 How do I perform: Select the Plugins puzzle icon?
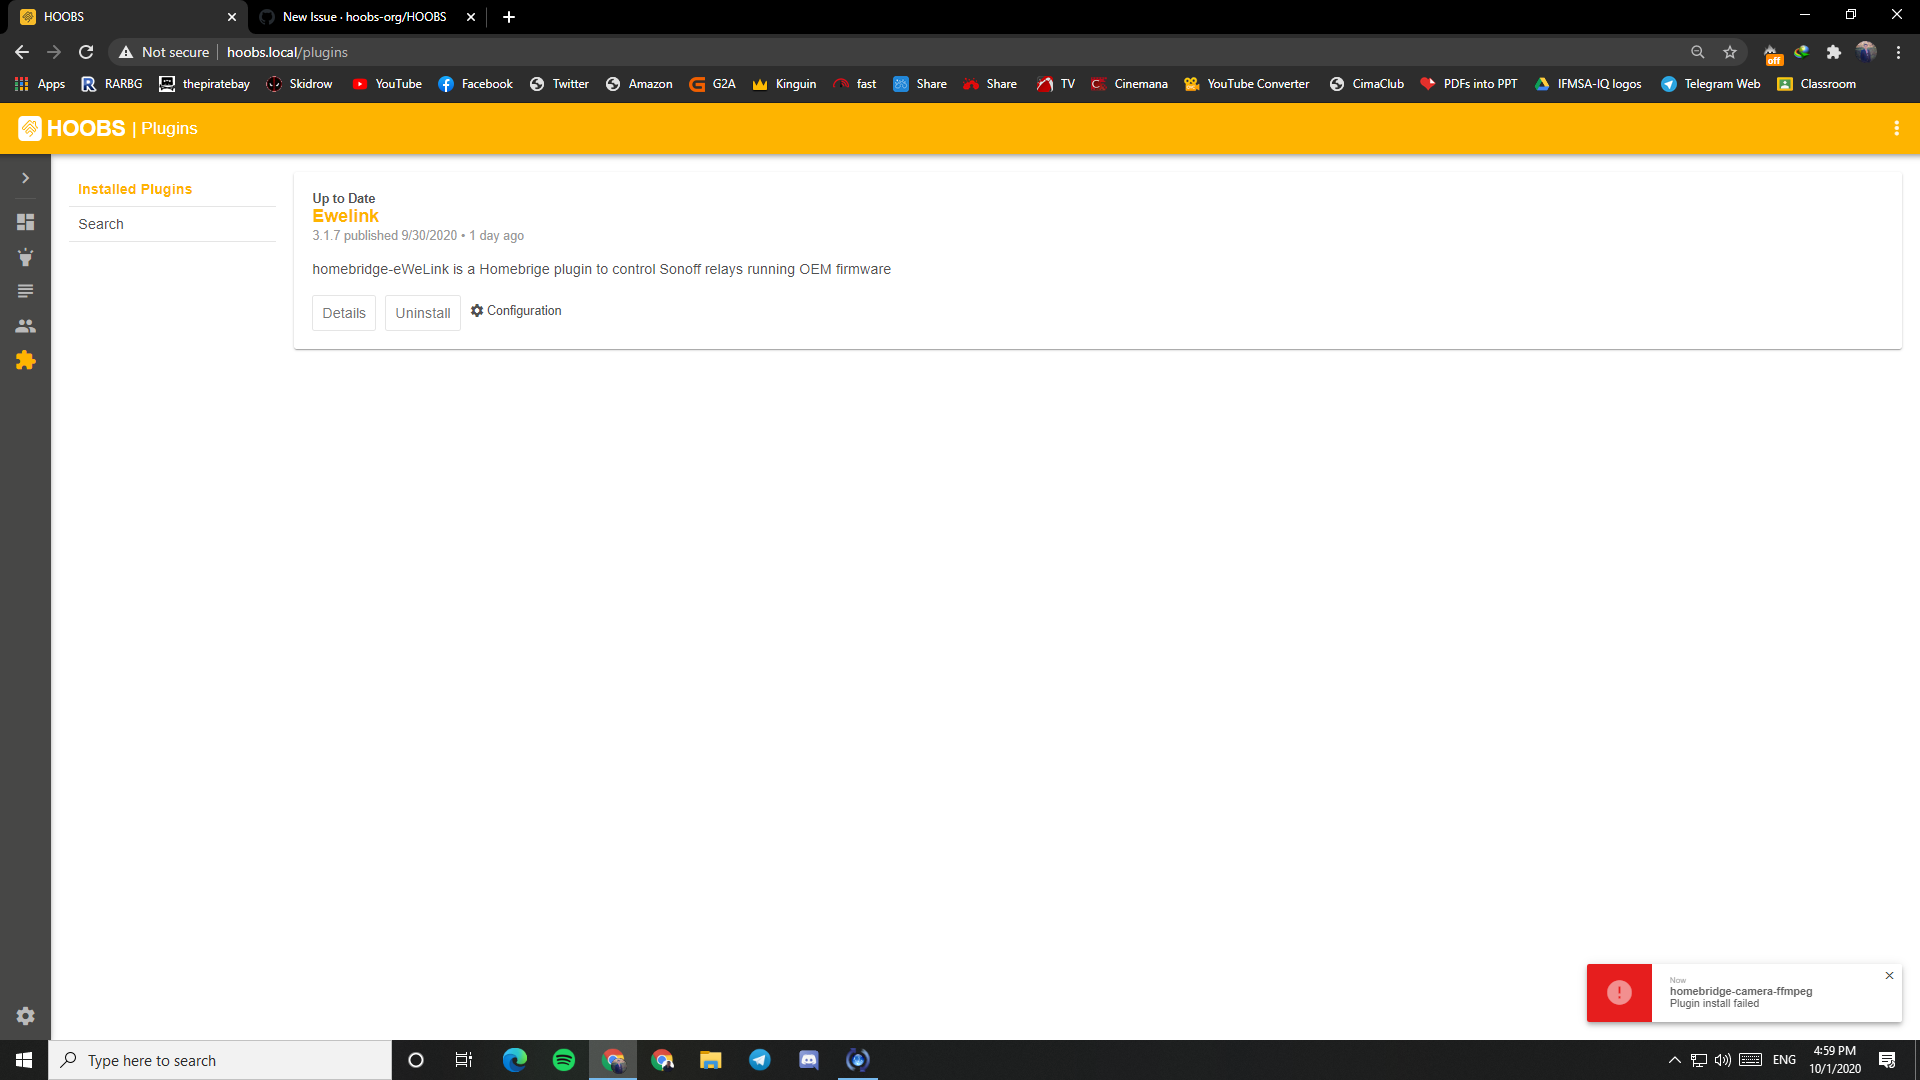(x=26, y=361)
